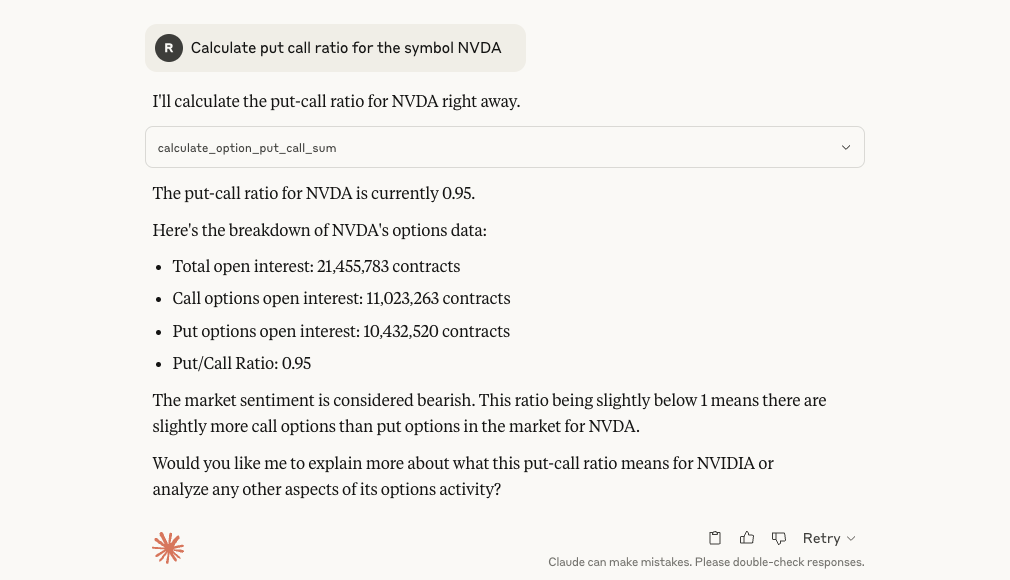Open feedback with the thumbs down icon
The image size is (1010, 580).
[x=778, y=538]
